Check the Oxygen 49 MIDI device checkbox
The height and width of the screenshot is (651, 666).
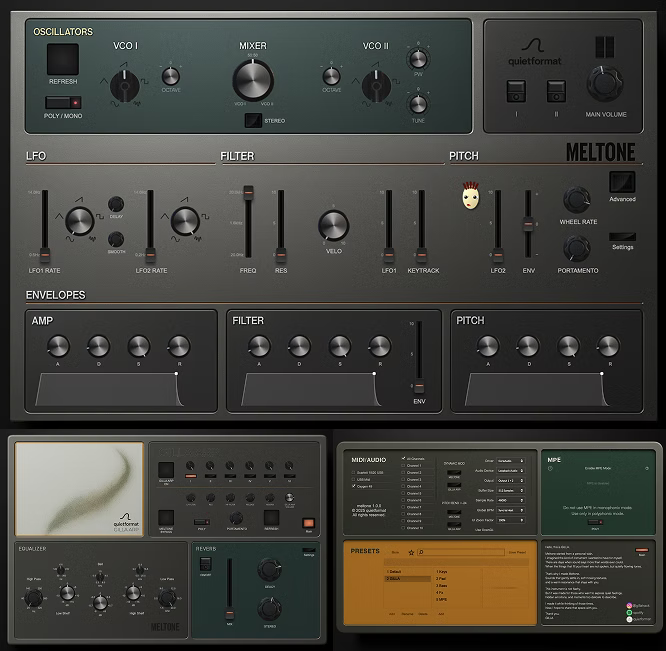coord(353,486)
